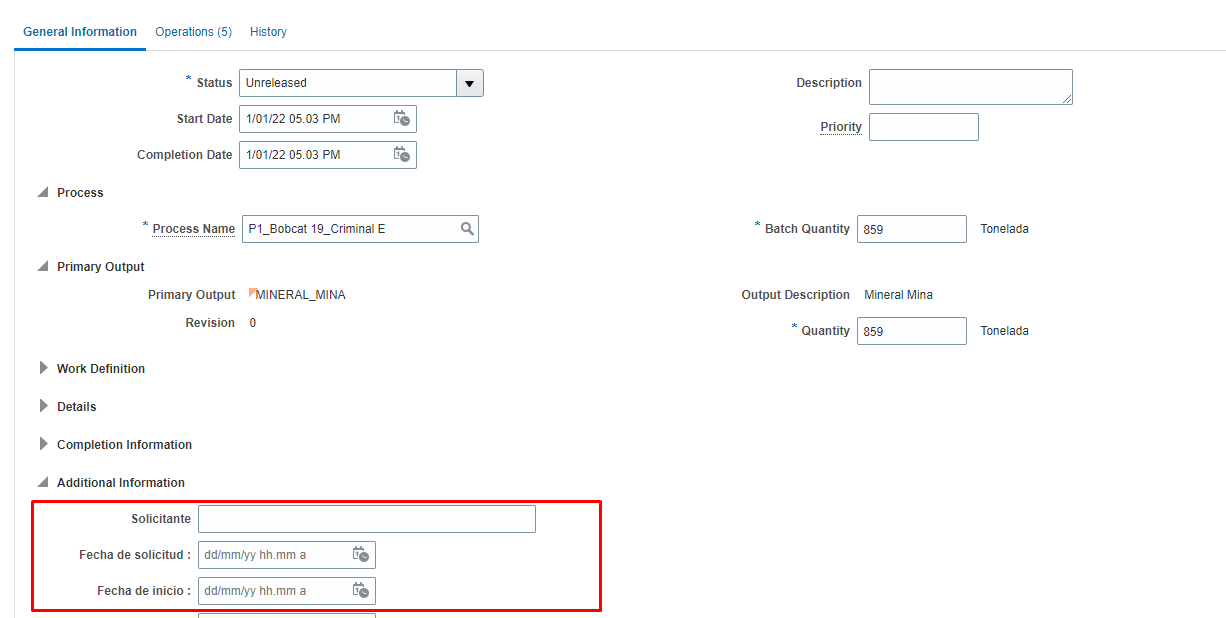
Task: Click the underlined Process Name label link
Action: coord(193,228)
